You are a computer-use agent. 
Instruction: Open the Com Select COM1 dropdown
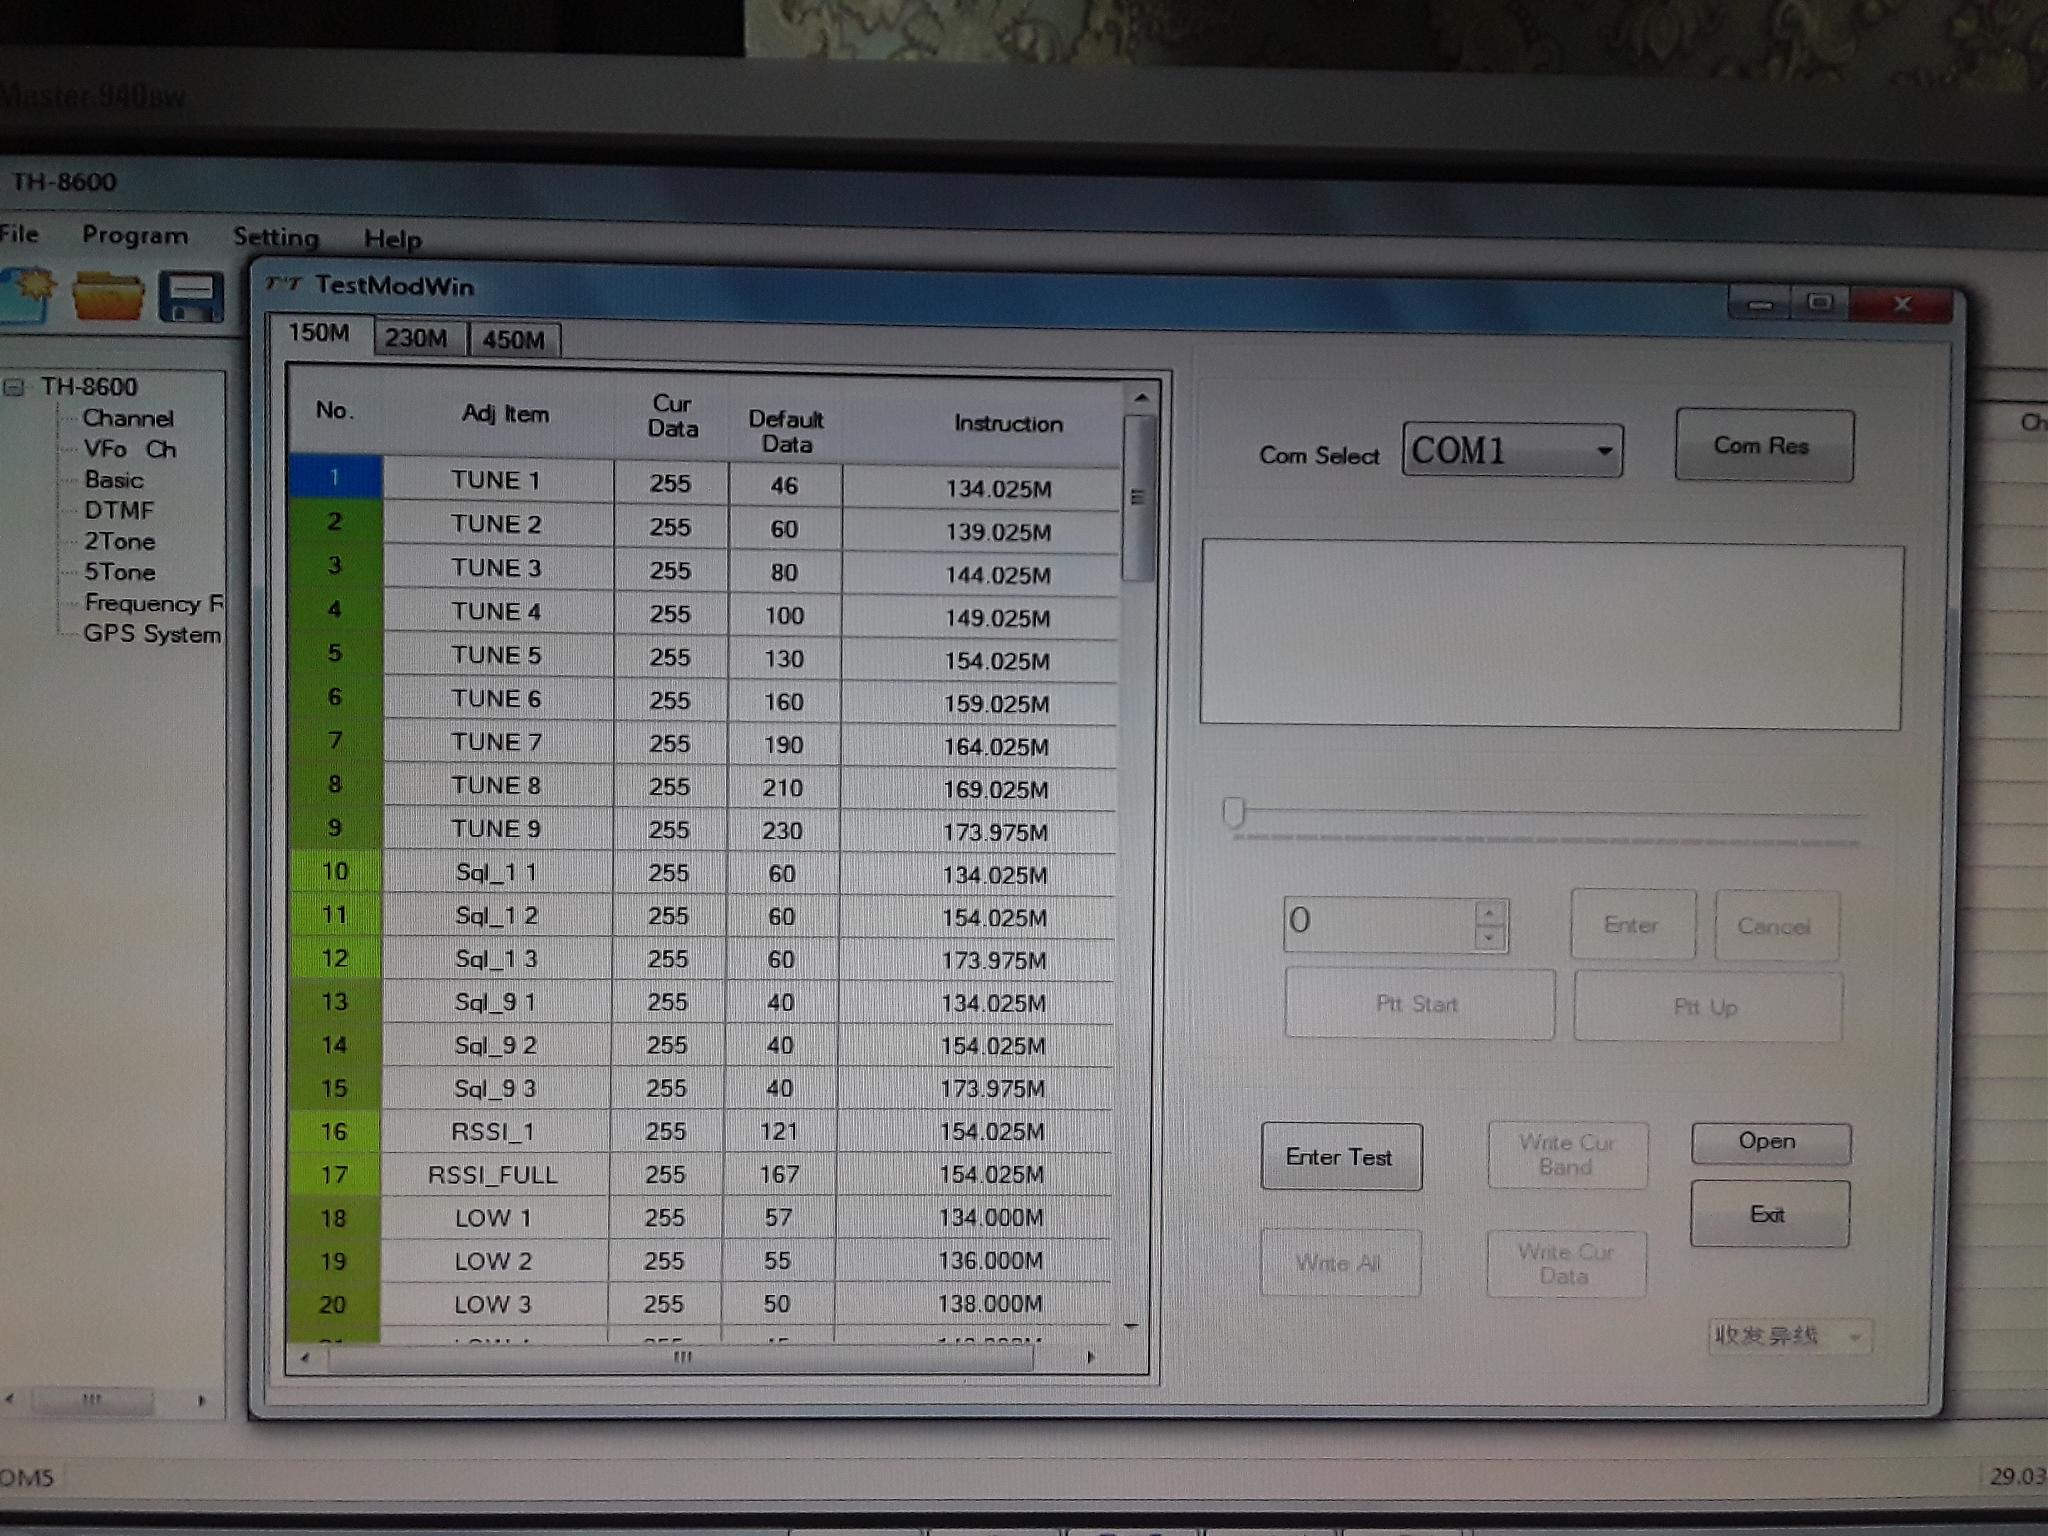tap(1603, 451)
